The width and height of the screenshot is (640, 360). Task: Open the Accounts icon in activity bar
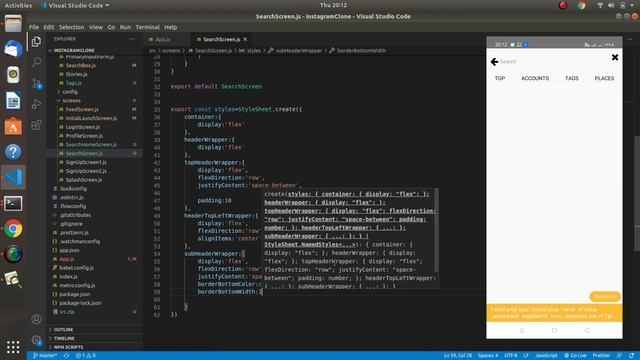click(x=36, y=319)
